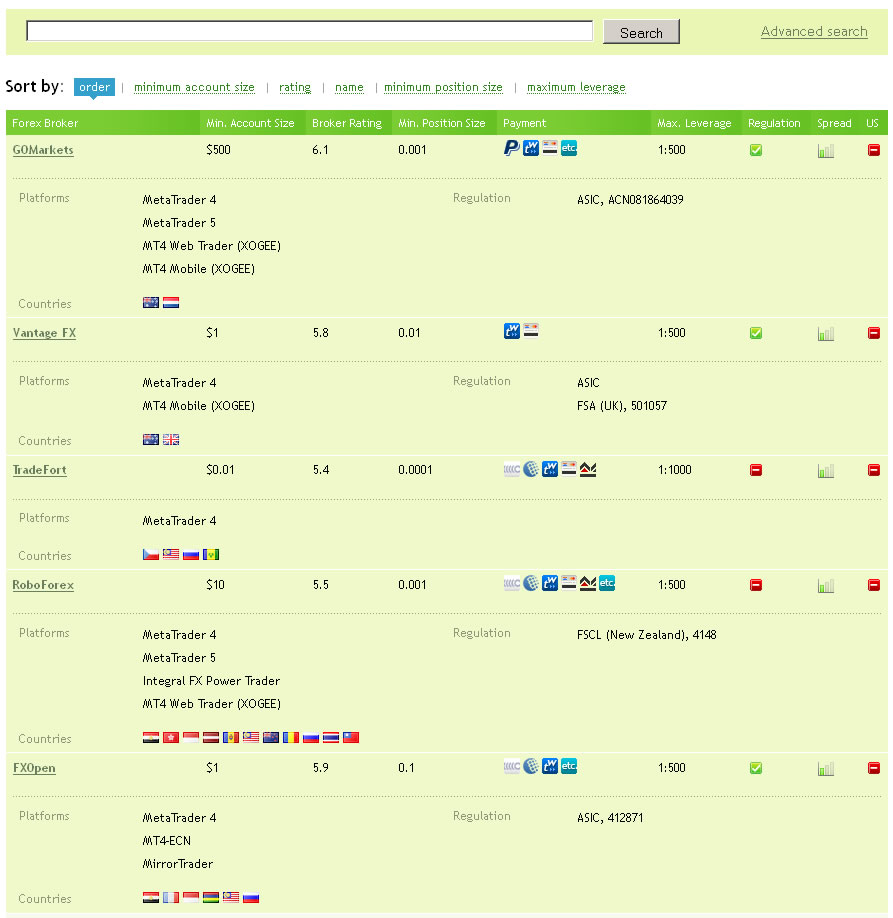Click the MoneyBookers payment icon for TradeFort
893x918 pixels.
click(530, 469)
